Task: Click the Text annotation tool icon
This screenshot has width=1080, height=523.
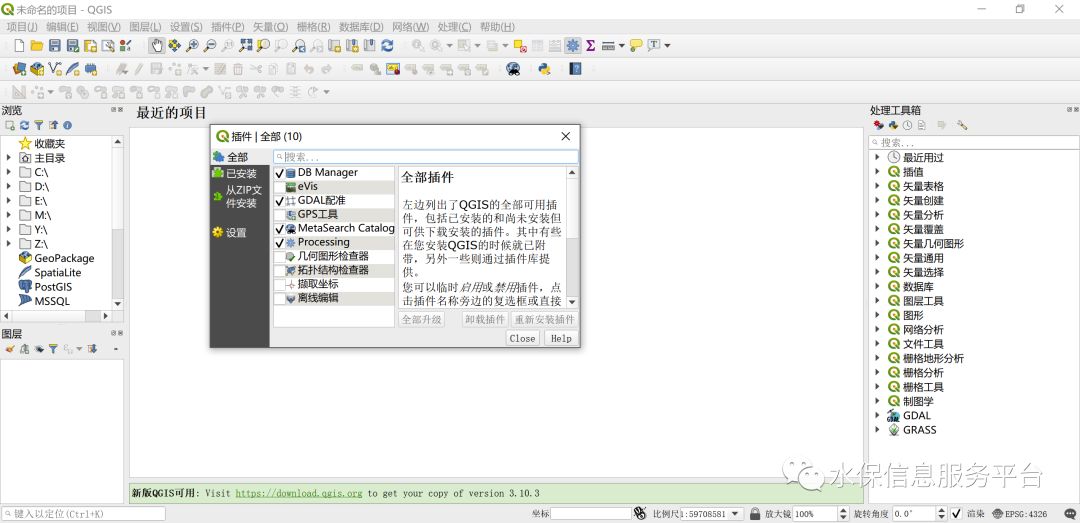Action: point(654,46)
